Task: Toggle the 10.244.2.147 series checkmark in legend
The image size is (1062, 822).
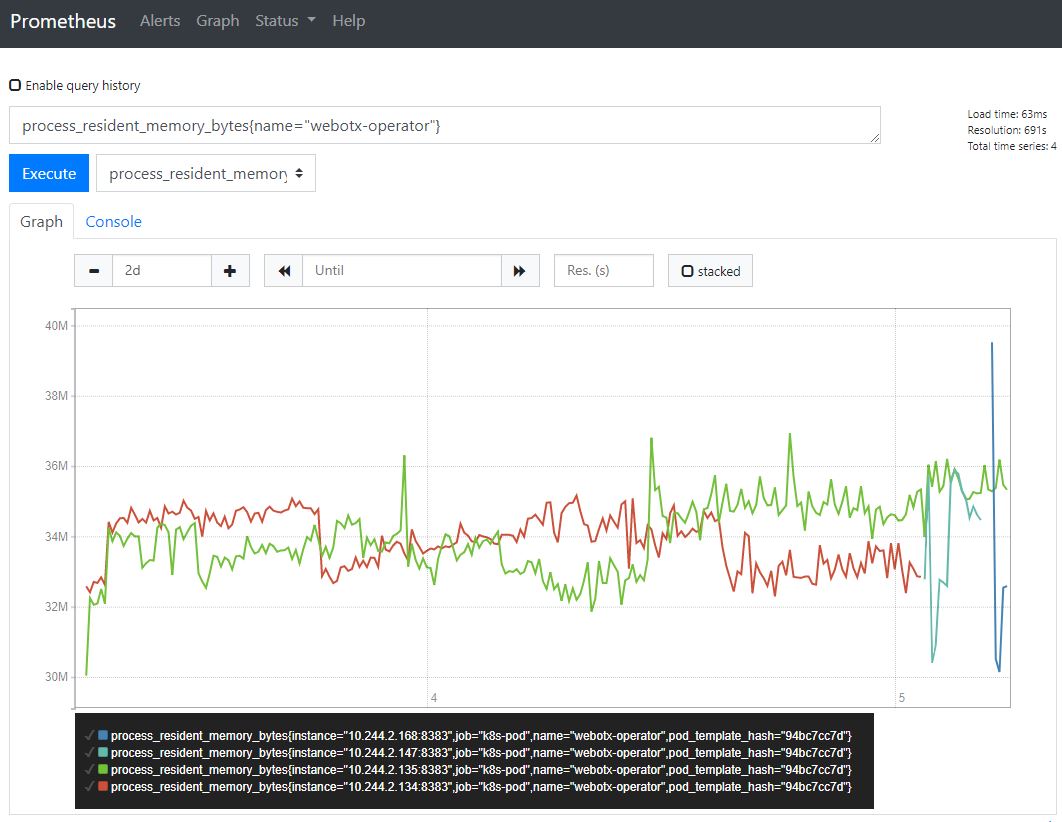Action: pyautogui.click(x=89, y=752)
